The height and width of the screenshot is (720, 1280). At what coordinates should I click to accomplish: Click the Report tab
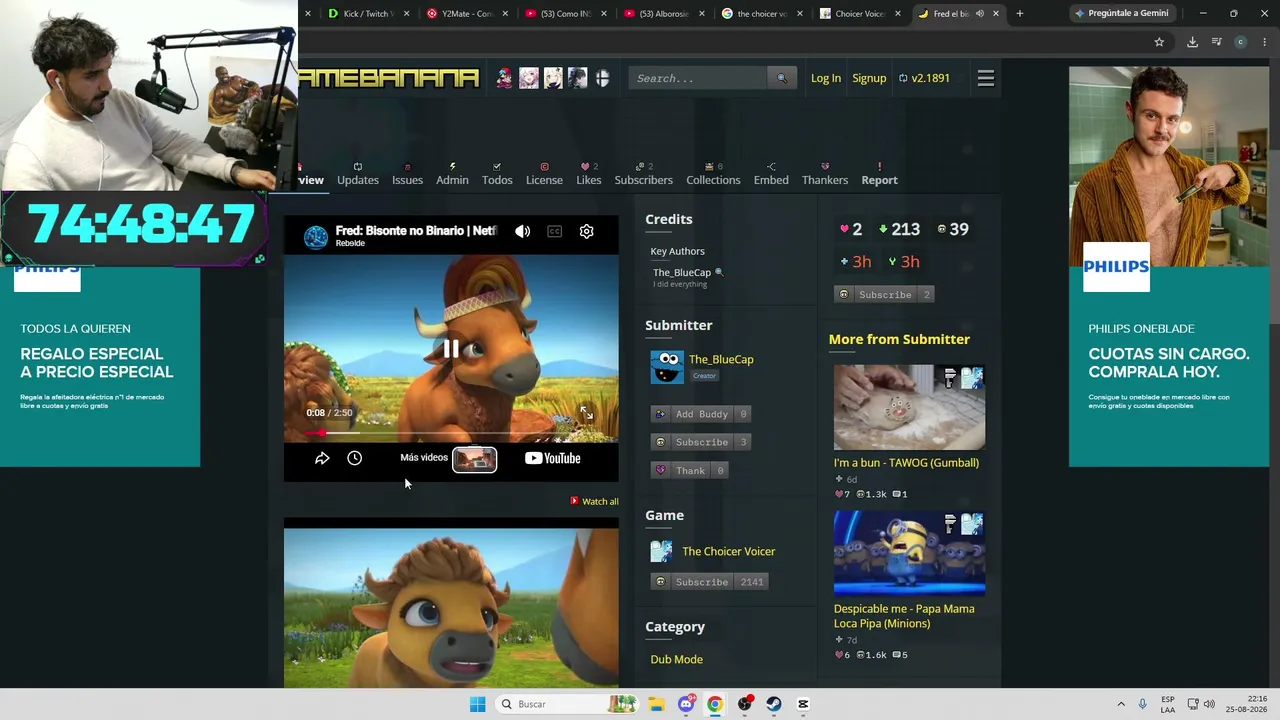click(x=879, y=174)
